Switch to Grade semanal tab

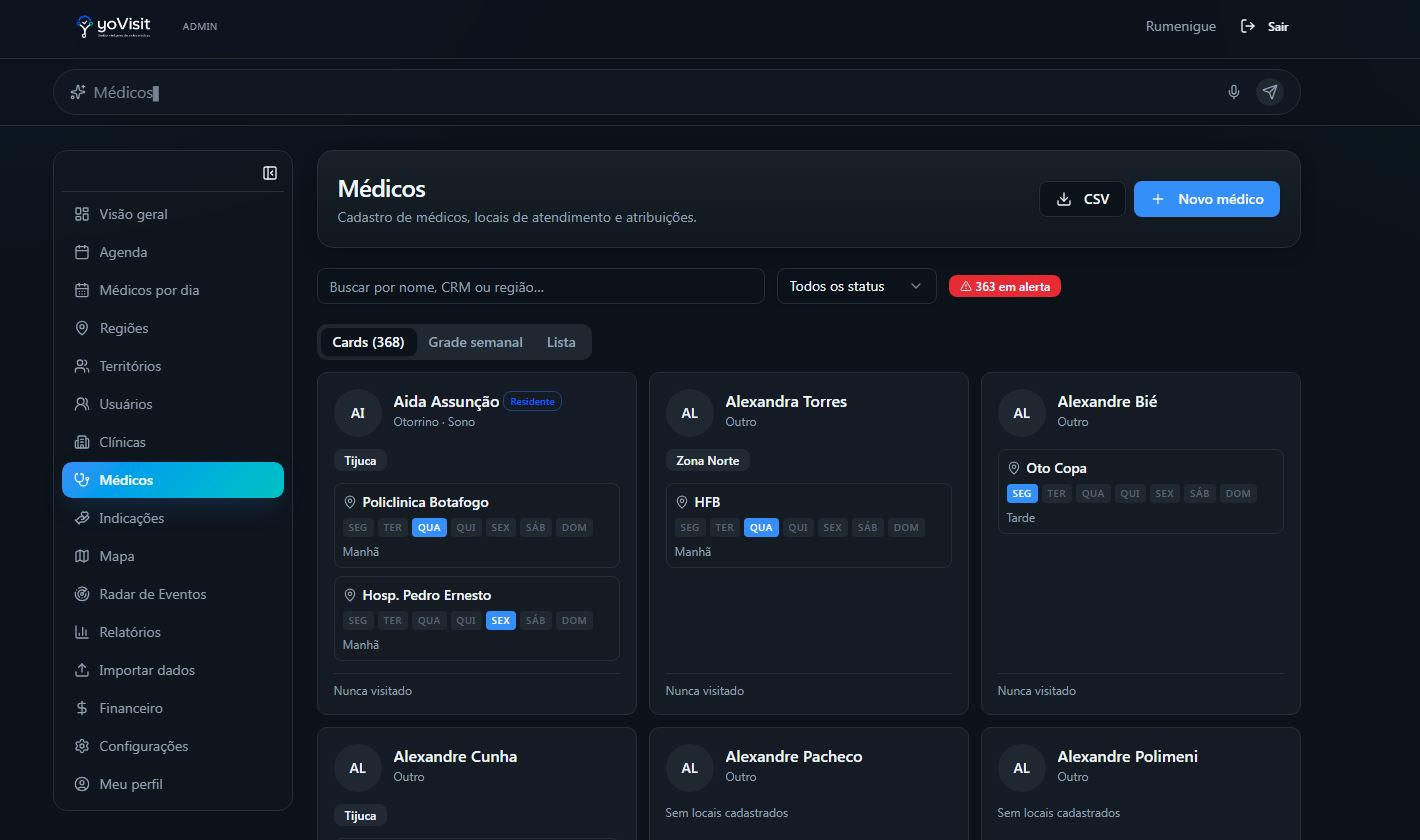click(476, 342)
